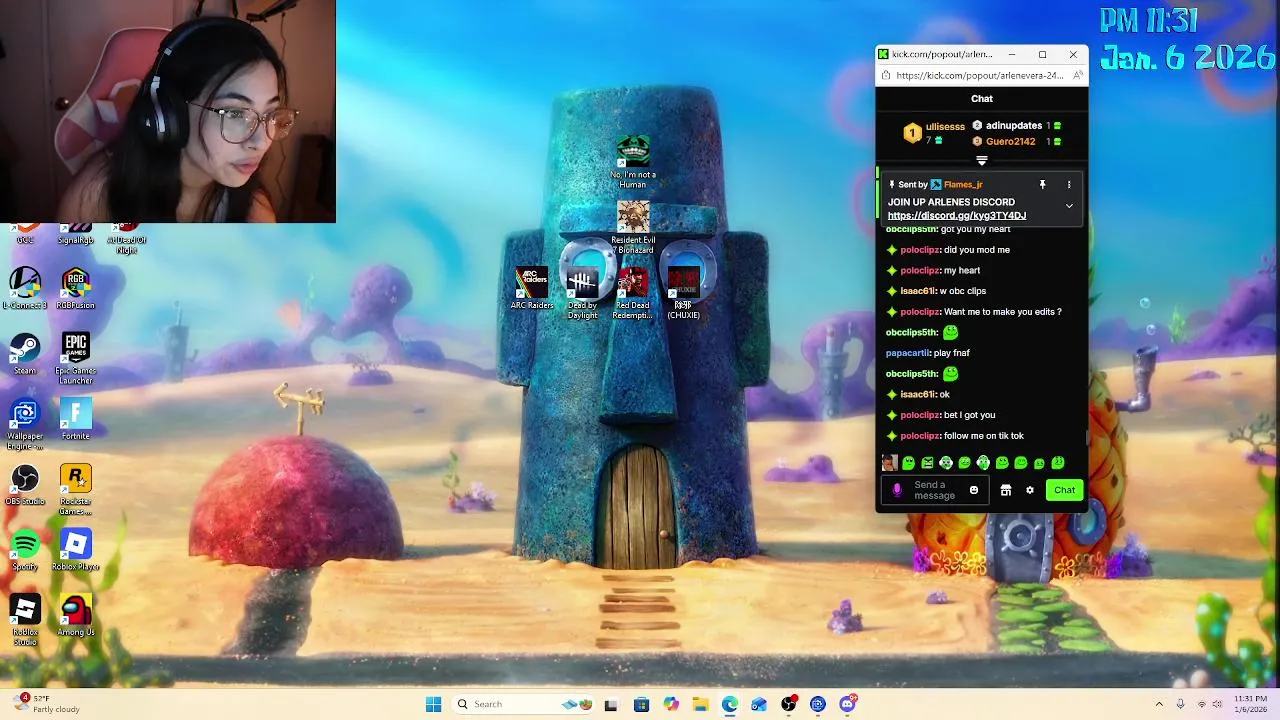Open the chat settings gear icon
This screenshot has width=1280, height=720.
click(x=1030, y=490)
